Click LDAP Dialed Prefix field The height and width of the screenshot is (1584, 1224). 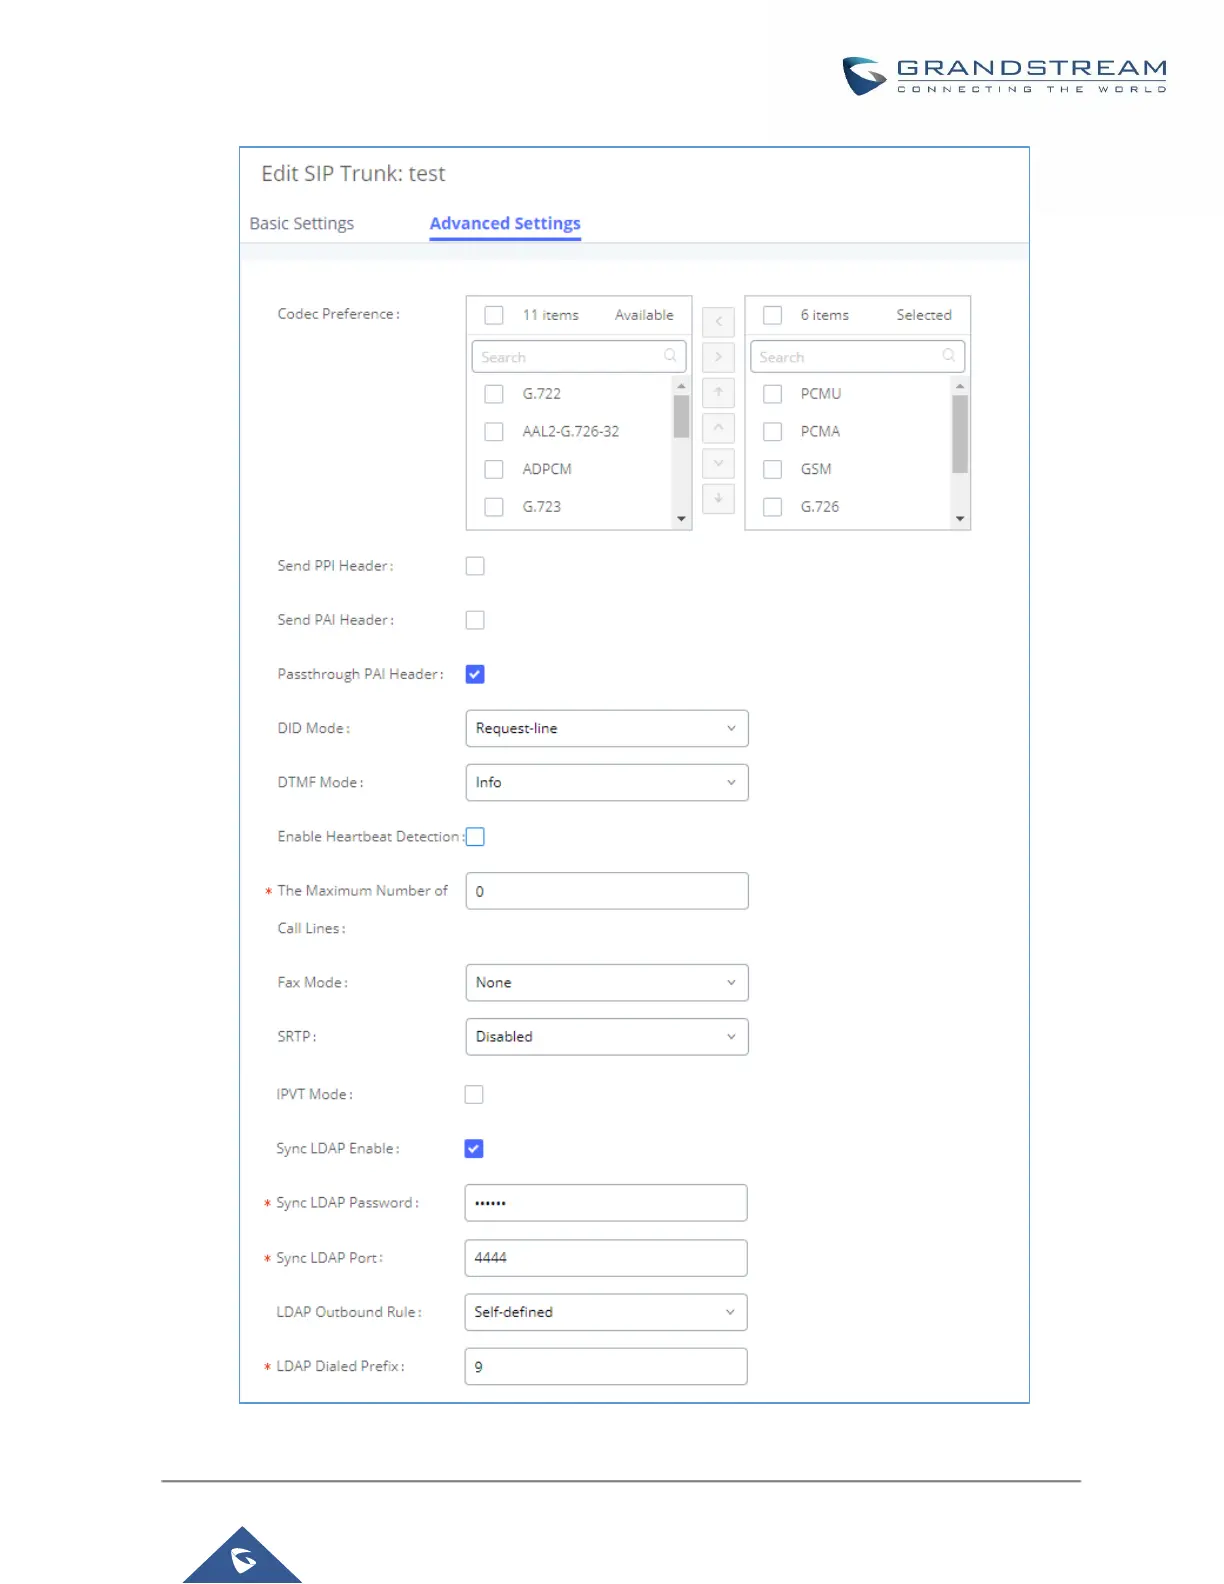[606, 1367]
